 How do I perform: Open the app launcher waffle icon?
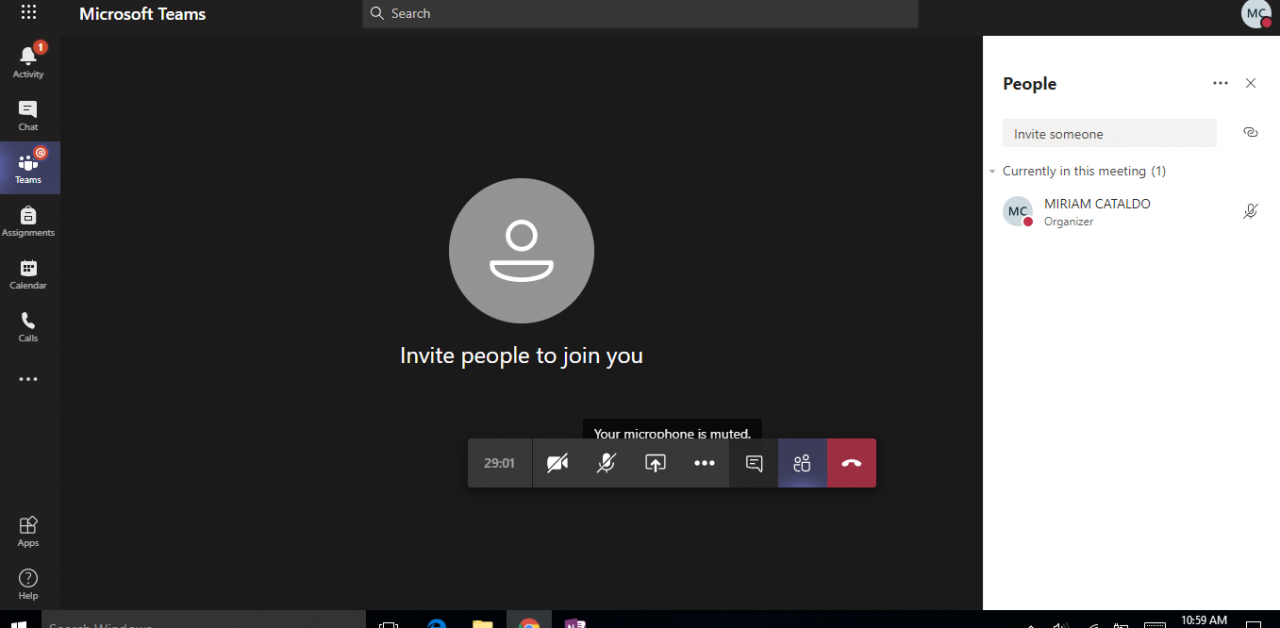point(28,13)
